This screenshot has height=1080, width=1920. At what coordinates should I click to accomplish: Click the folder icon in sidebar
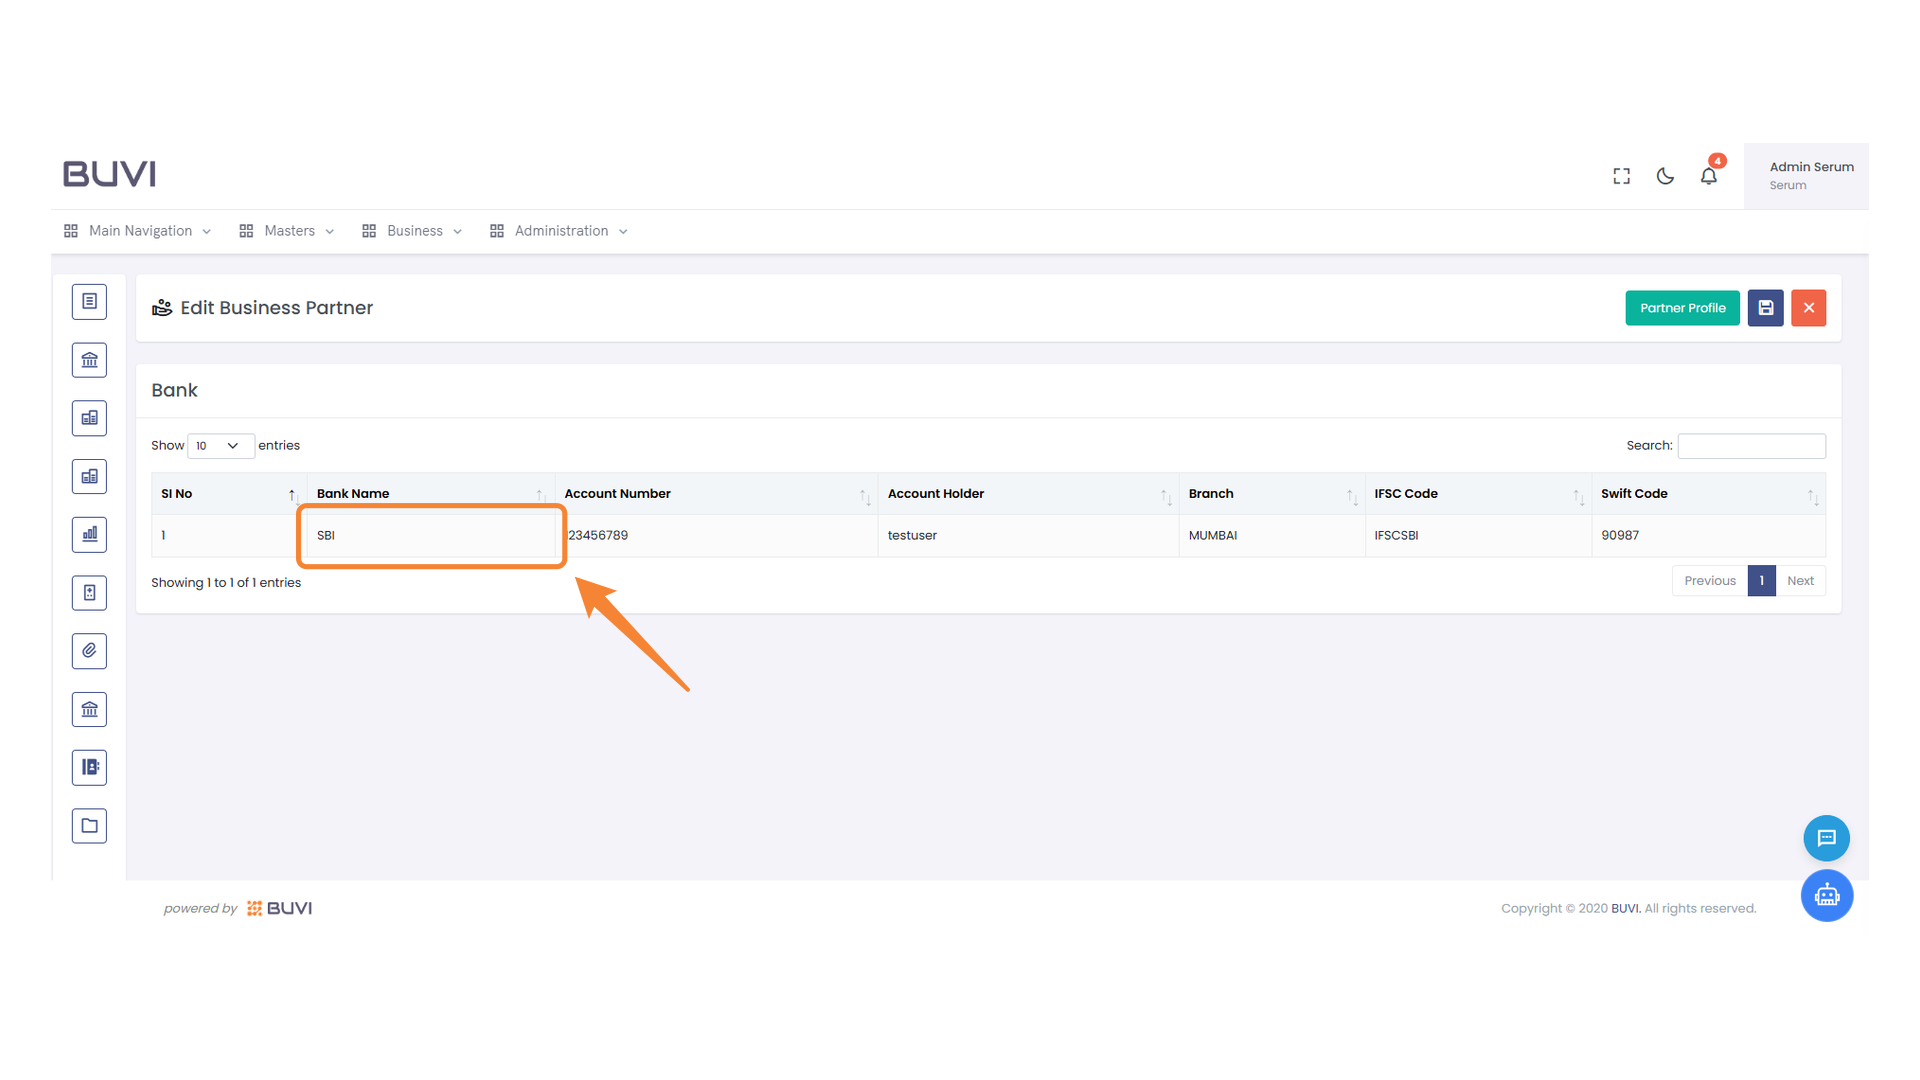pos(89,826)
